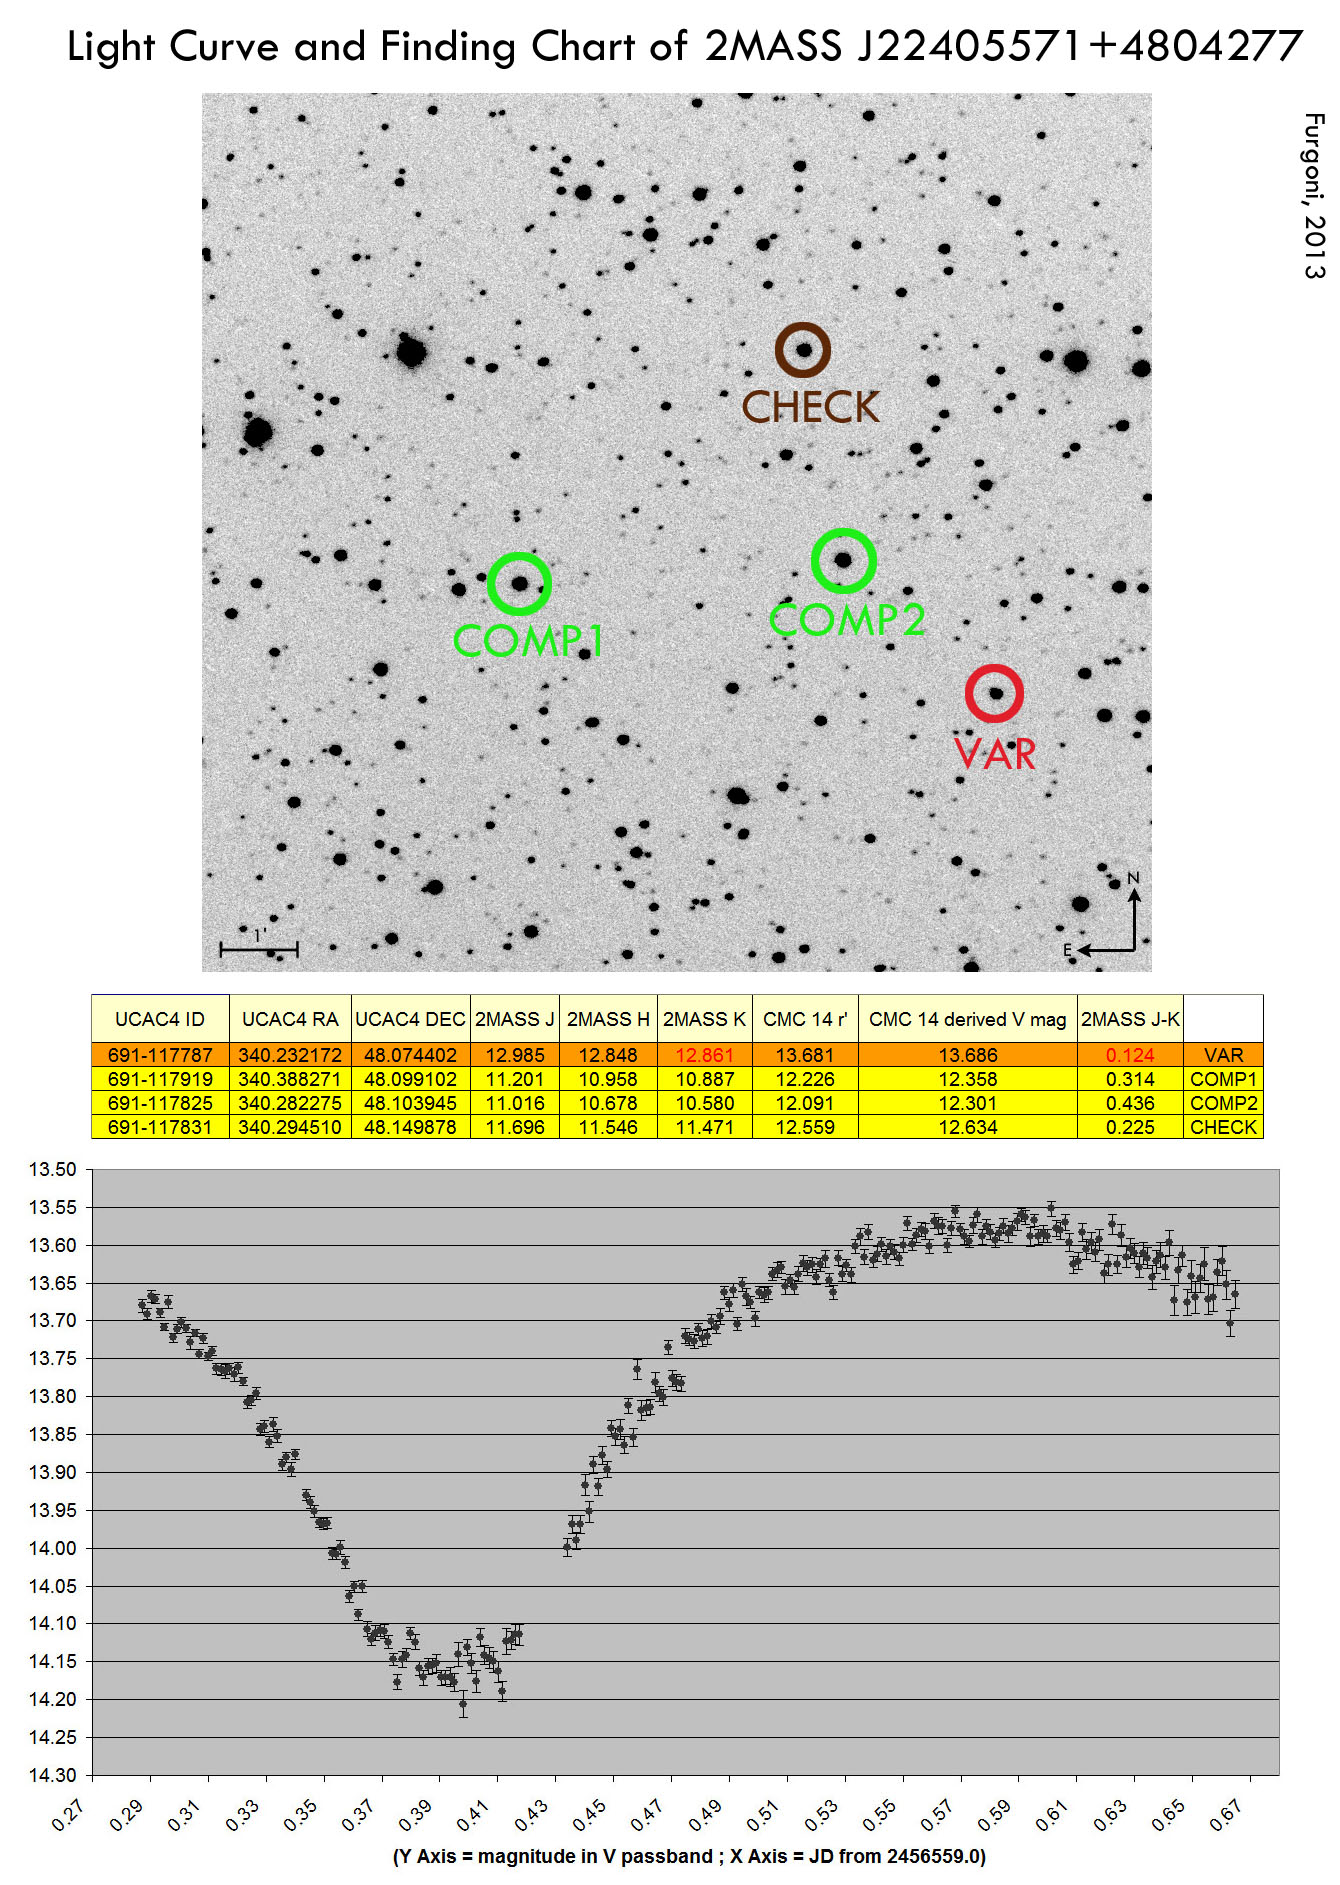Click the 'CHECK' label in finding chart
1340x1885 pixels.
[810, 407]
